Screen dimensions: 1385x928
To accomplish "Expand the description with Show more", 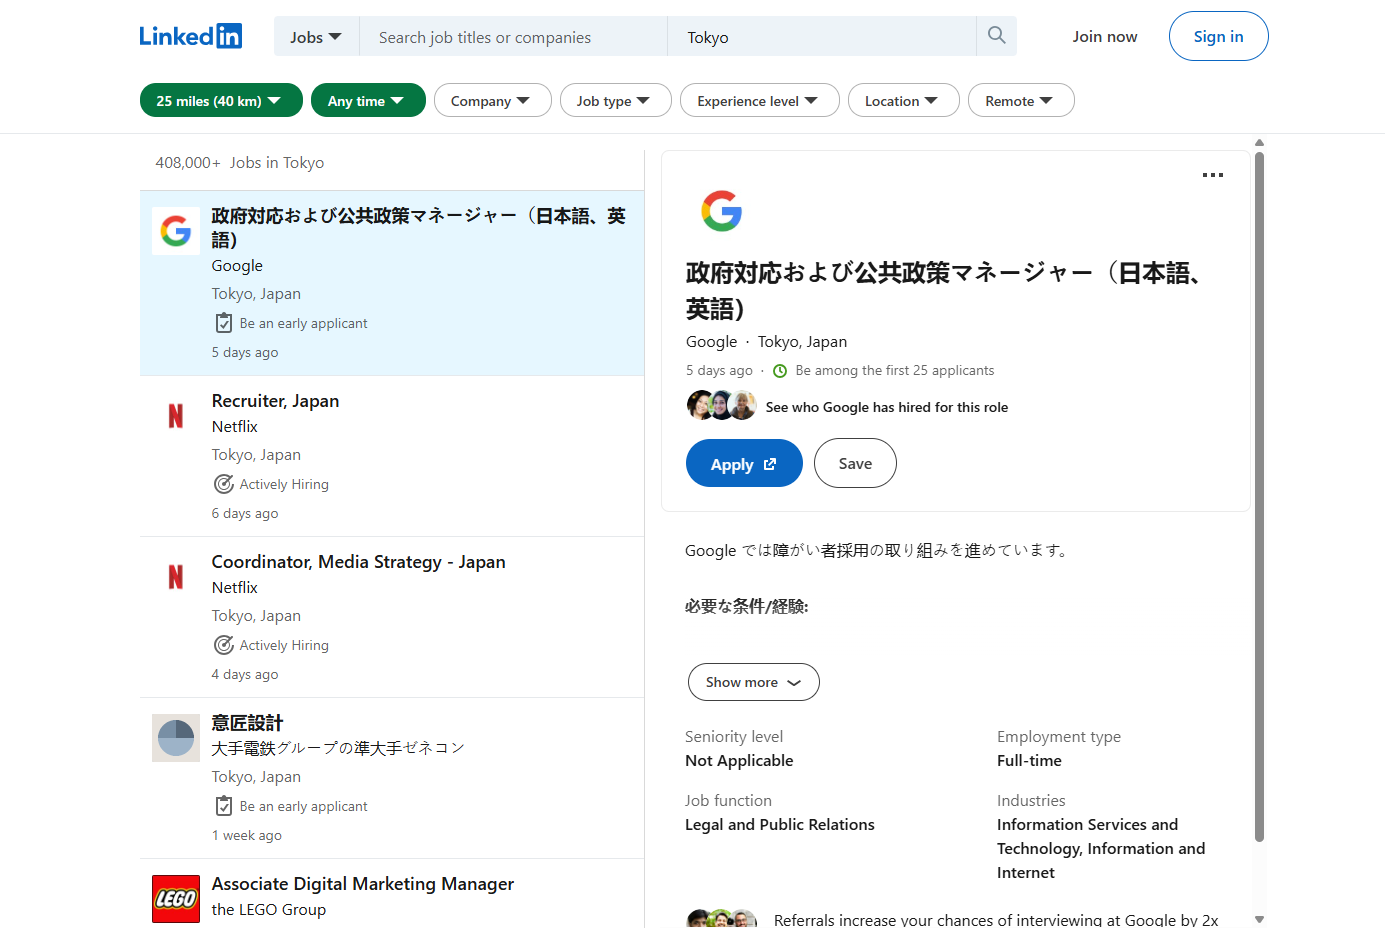I will tap(753, 682).
